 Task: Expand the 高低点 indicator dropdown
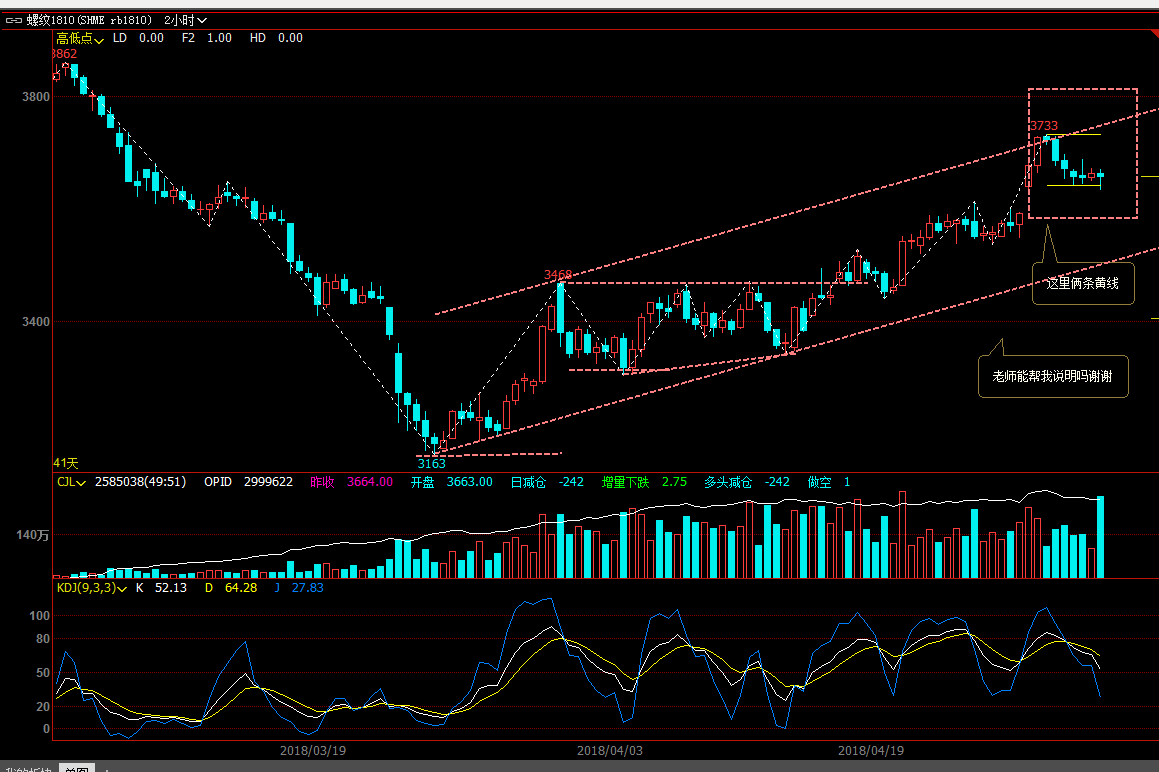(x=80, y=38)
